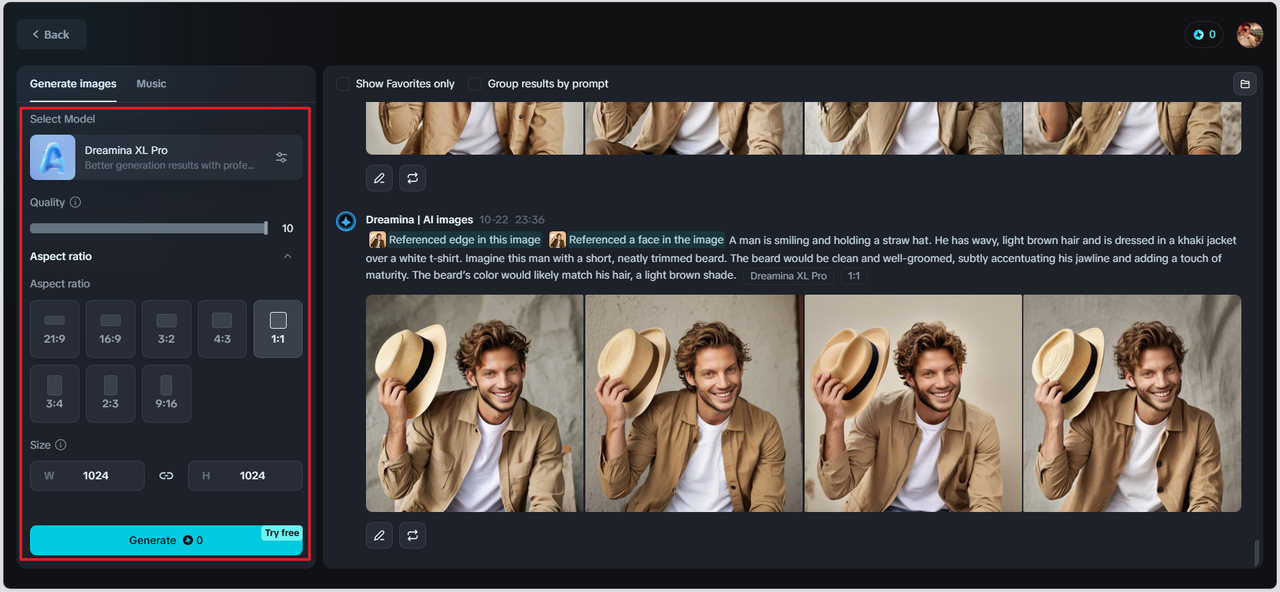
Task: Open the third generated man image
Action: click(913, 403)
